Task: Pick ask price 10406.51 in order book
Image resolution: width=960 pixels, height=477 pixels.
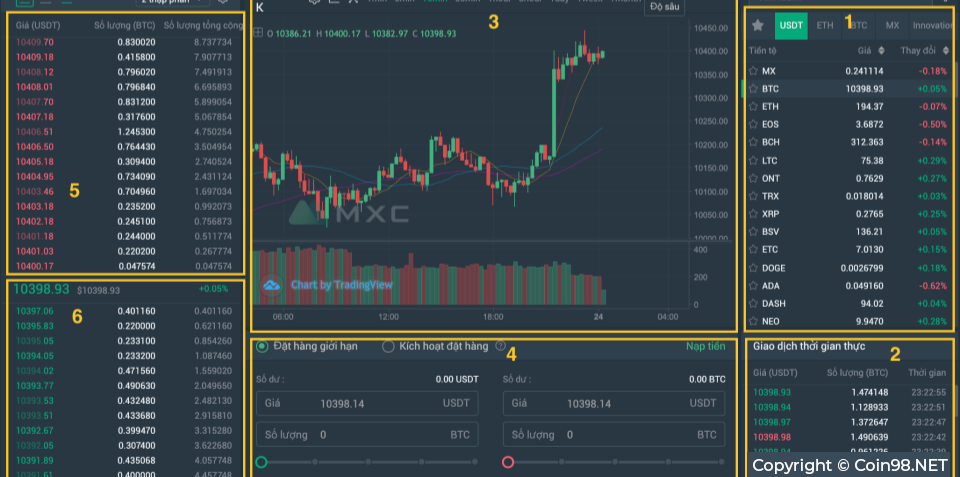Action: (x=35, y=132)
